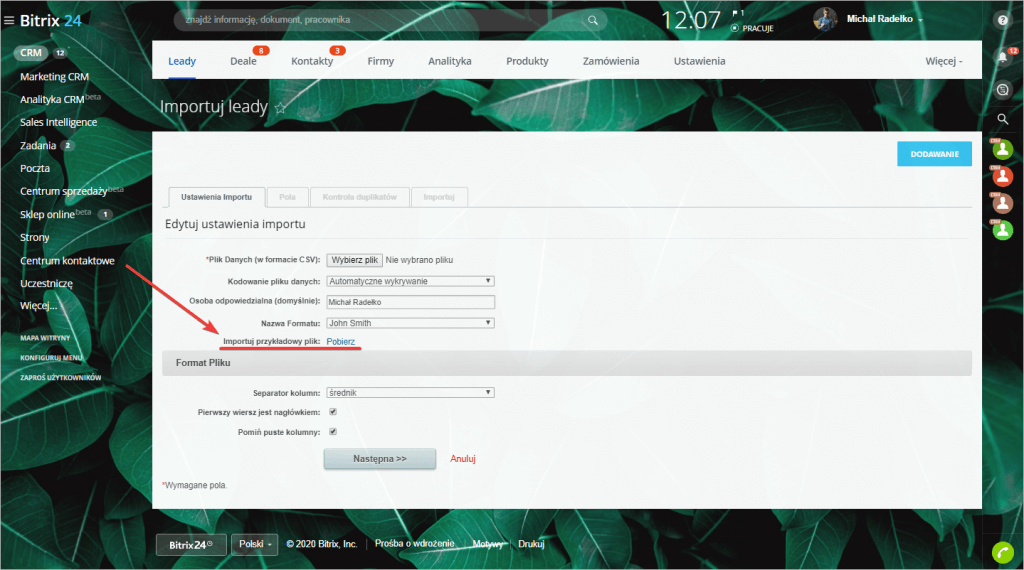Screen dimensions: 1024x570
Task: Toggle 'Pomiń puste kolumny' checkbox
Action: pos(333,432)
